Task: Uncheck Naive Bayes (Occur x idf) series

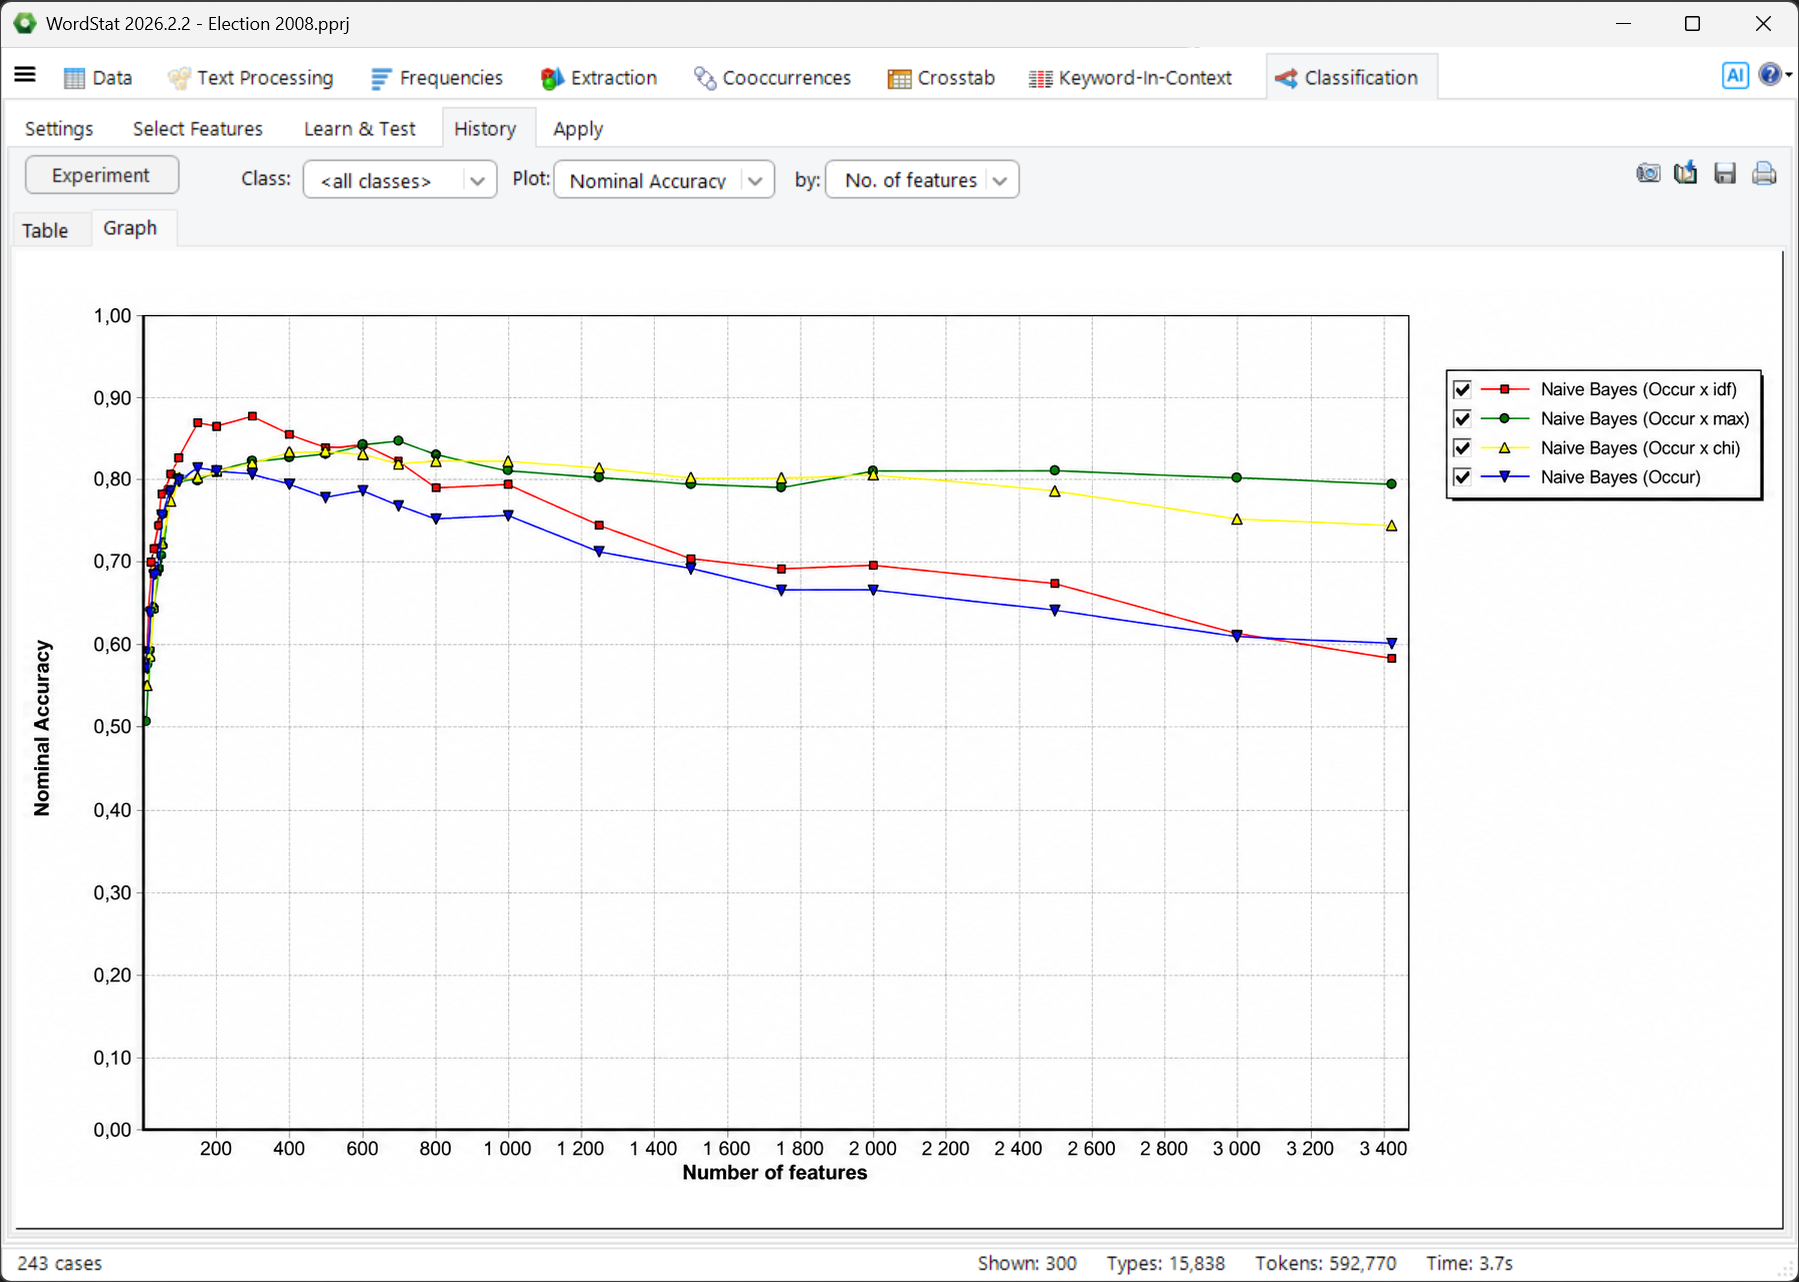Action: pos(1462,390)
